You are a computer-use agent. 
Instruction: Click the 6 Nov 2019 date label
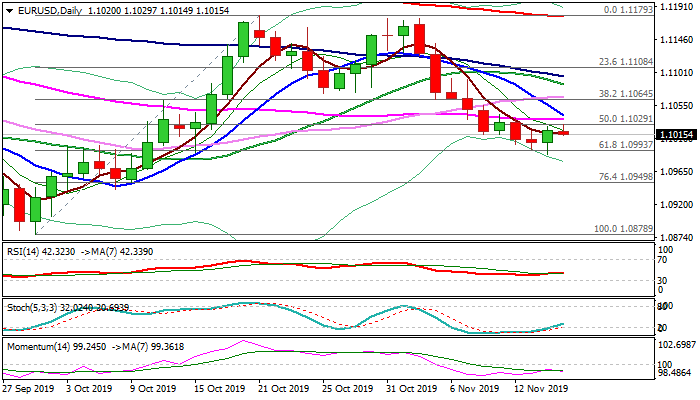pos(474,389)
